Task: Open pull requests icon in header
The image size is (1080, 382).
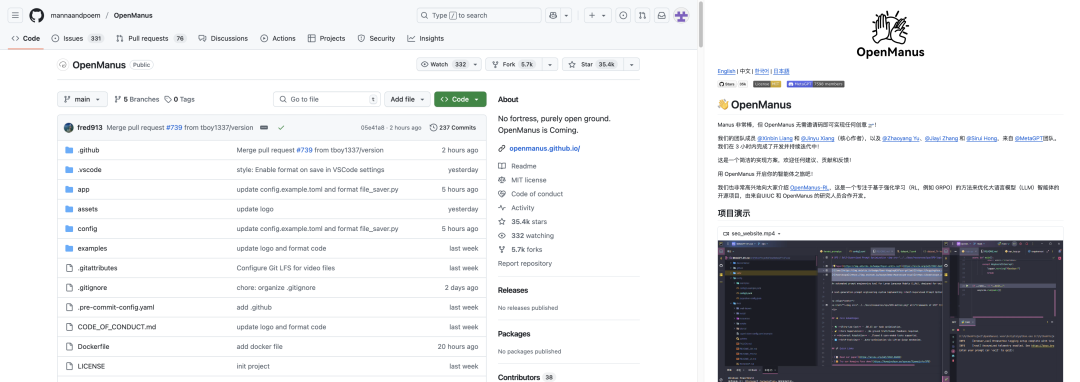Action: (642, 15)
